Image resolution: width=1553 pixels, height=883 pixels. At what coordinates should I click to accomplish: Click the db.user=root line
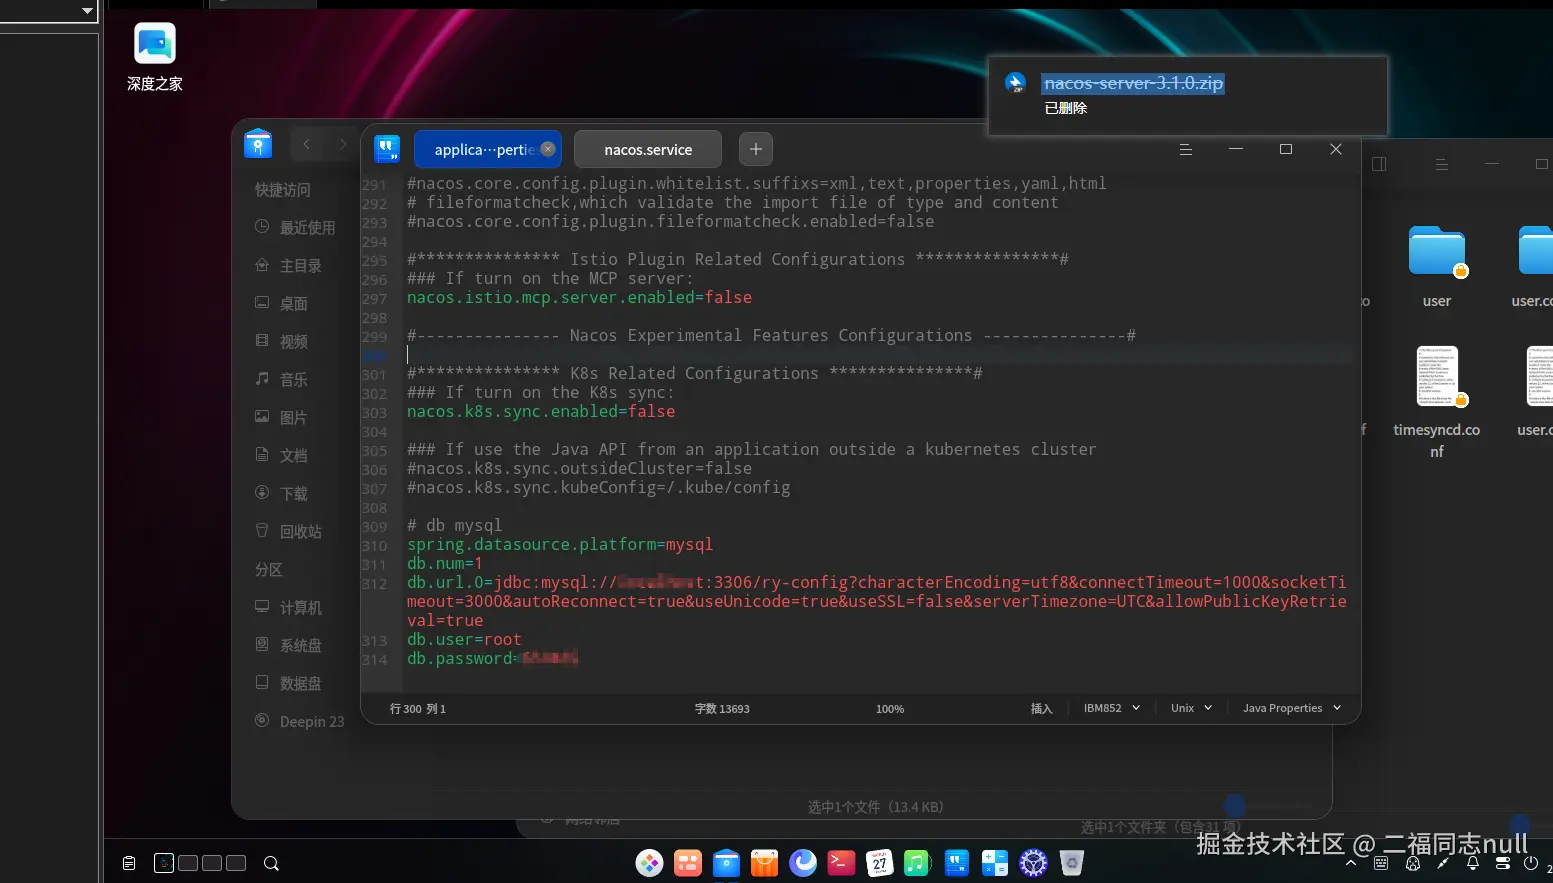click(464, 640)
